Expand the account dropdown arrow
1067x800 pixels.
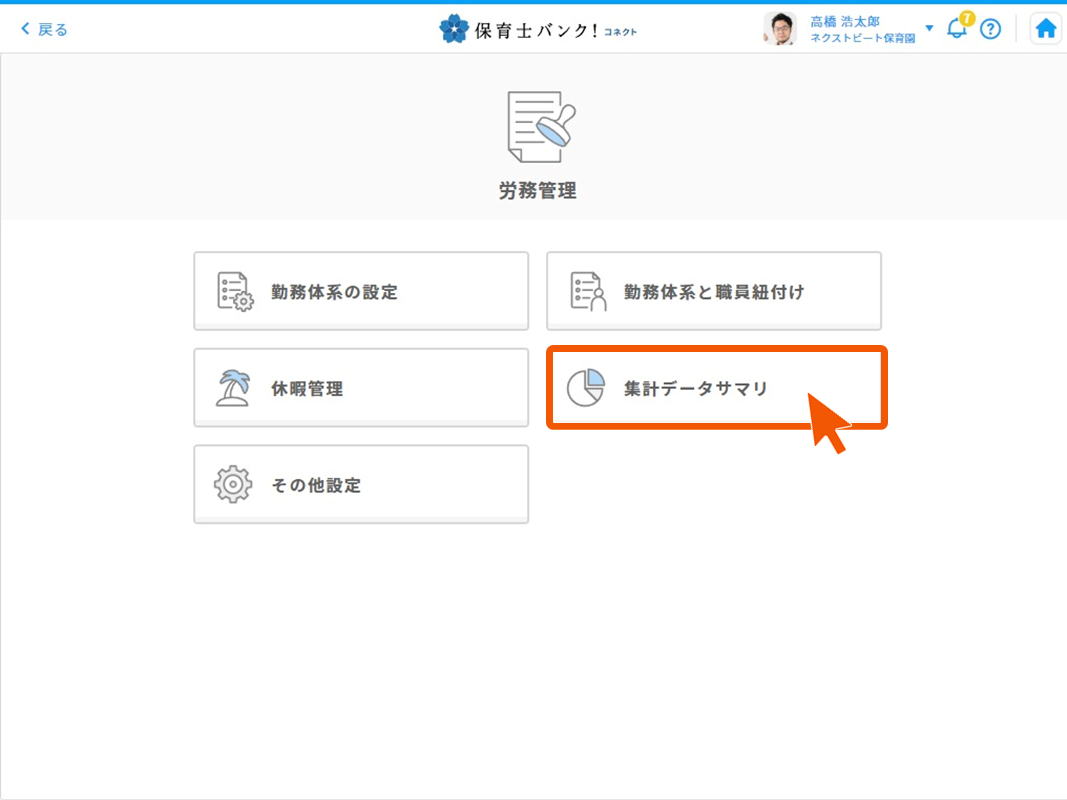929,28
